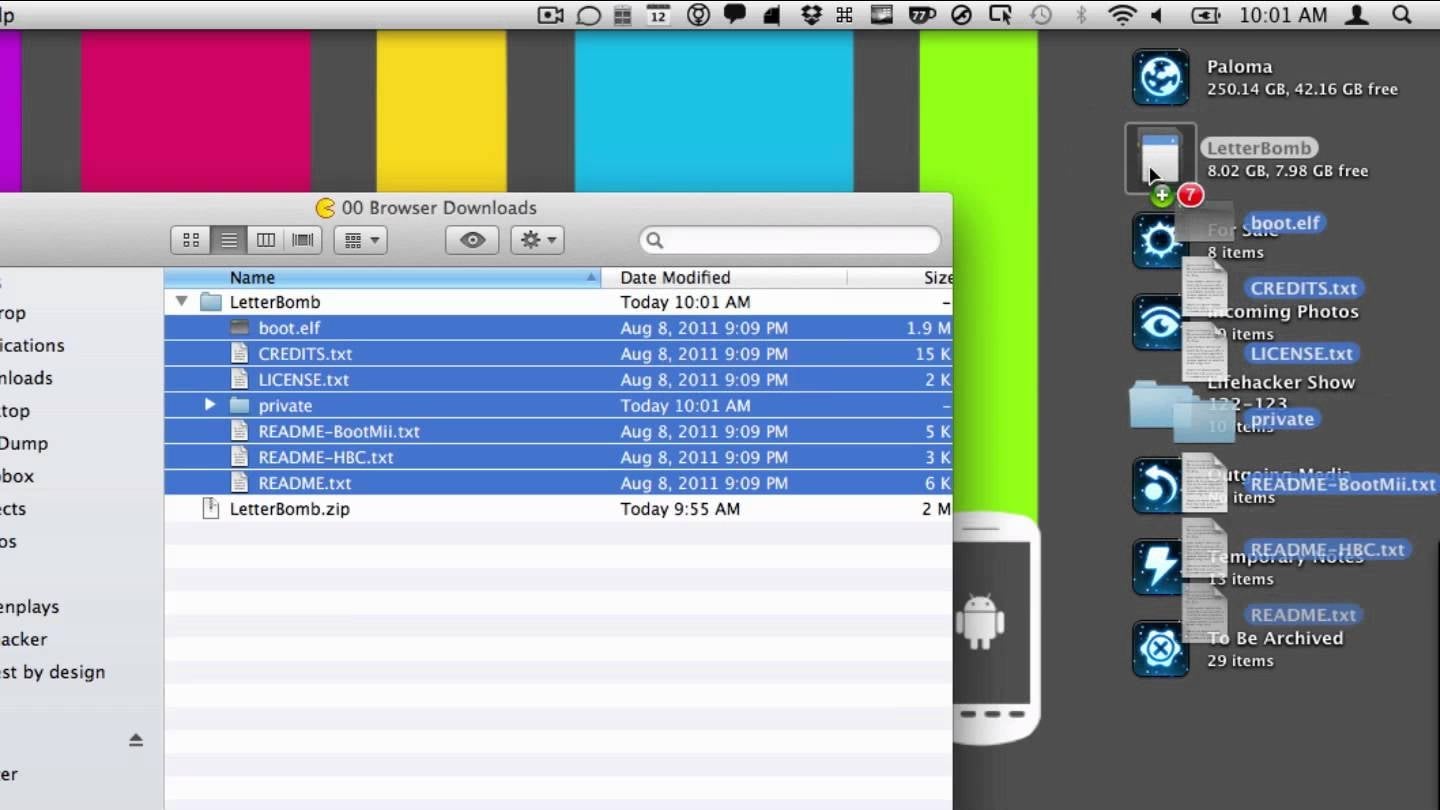Expand the private folder disclosure triangle
The height and width of the screenshot is (810, 1440).
pyautogui.click(x=210, y=405)
